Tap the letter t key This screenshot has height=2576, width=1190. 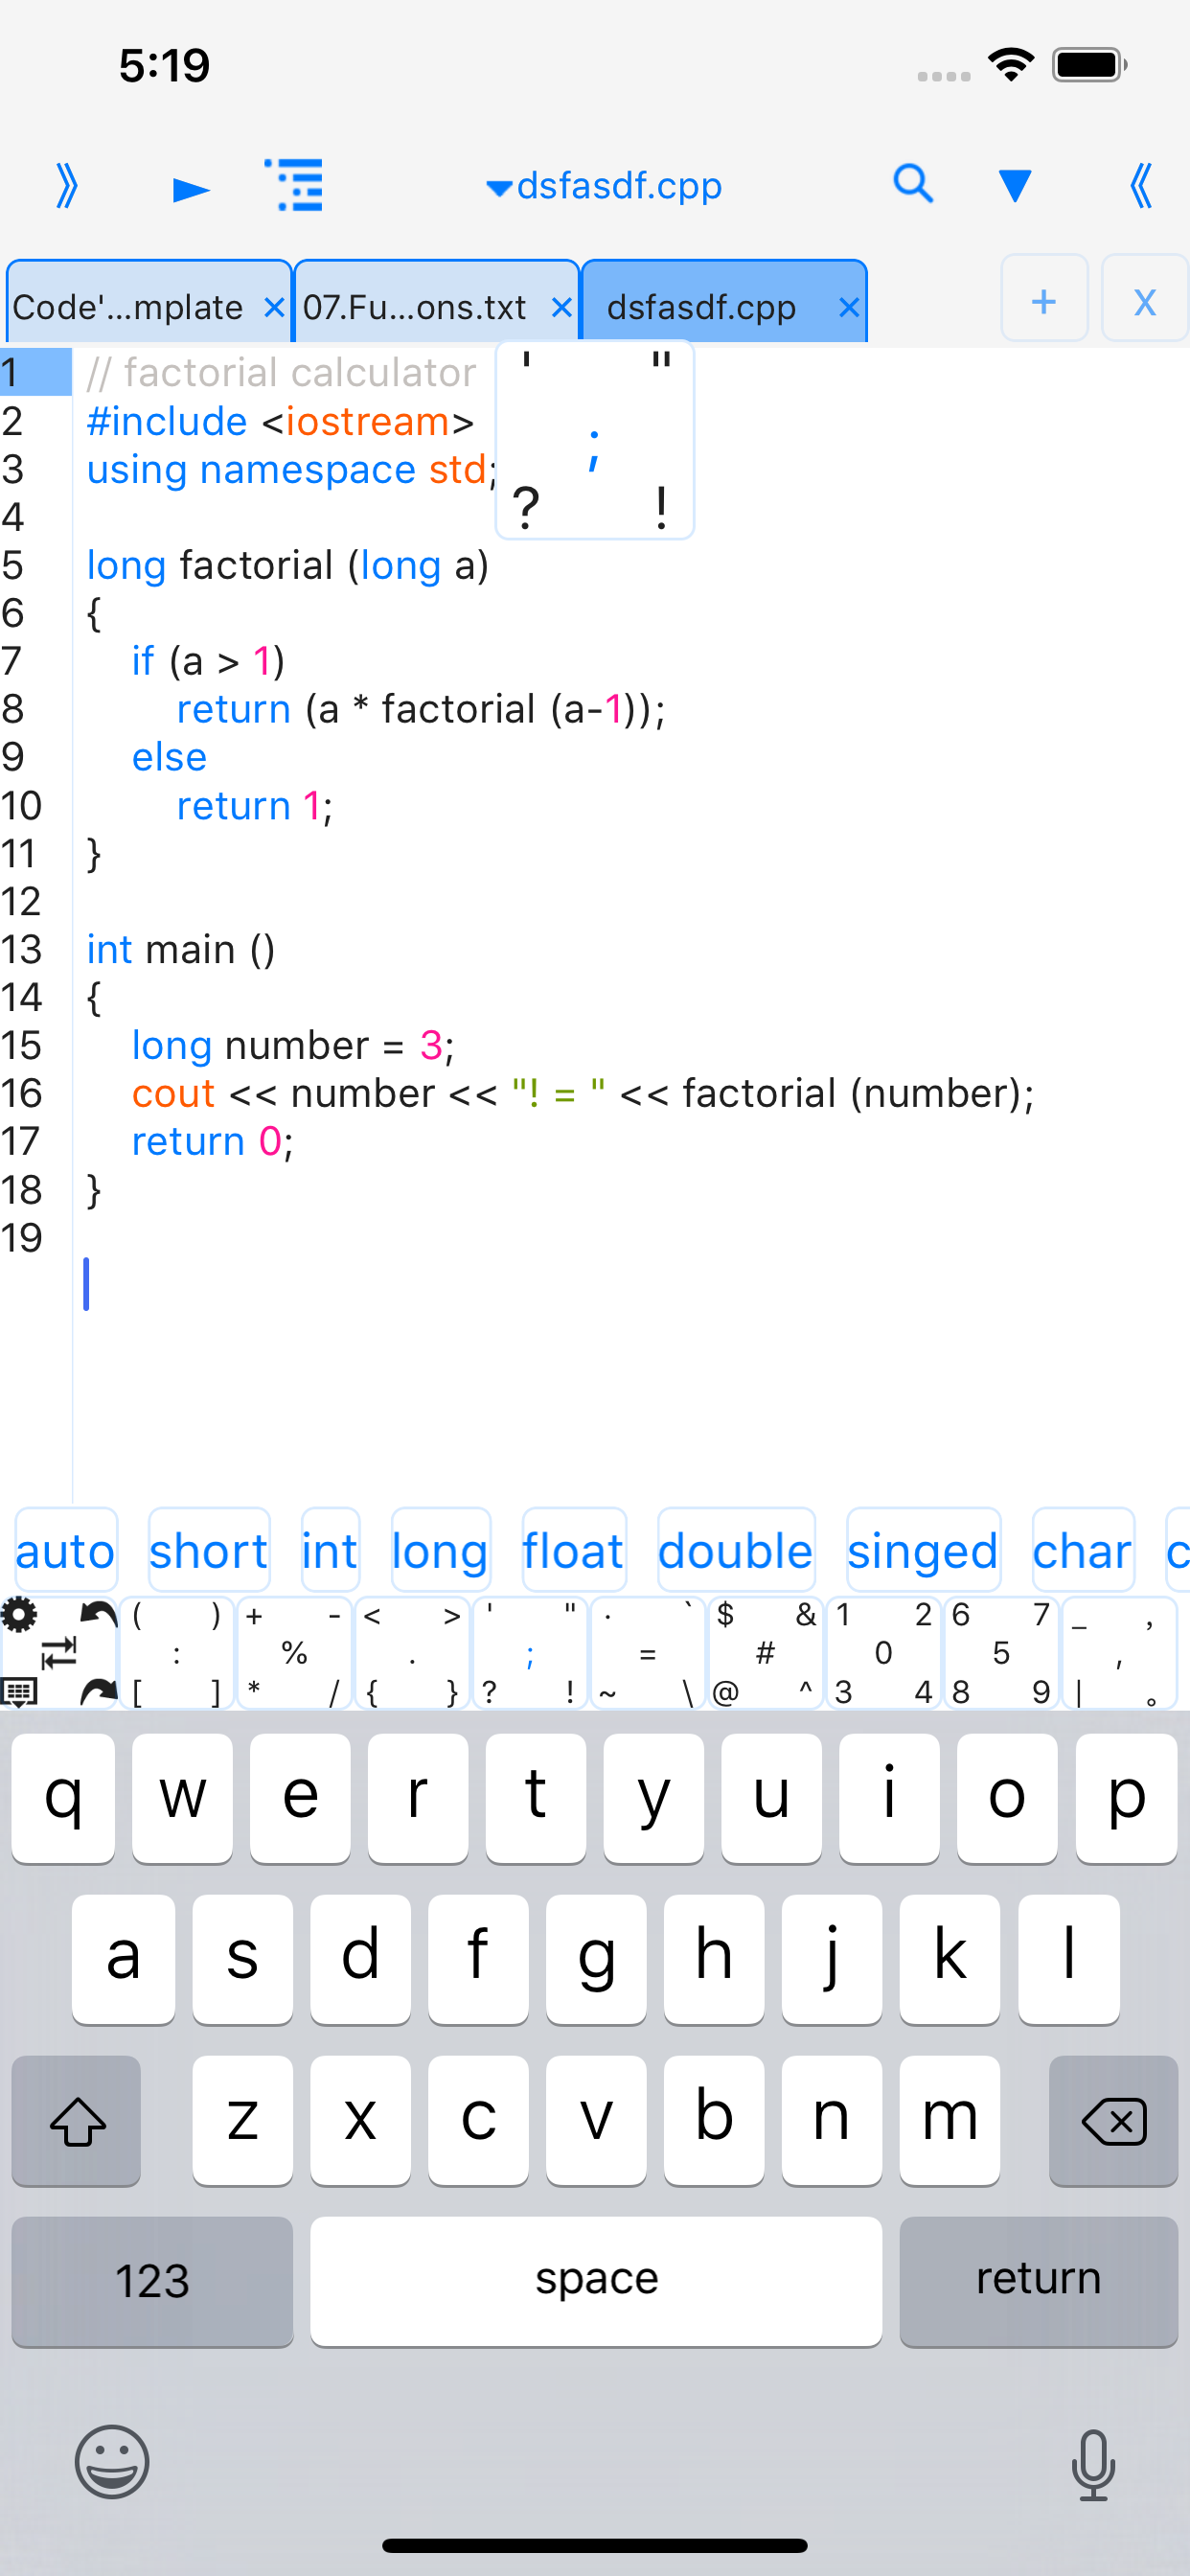click(x=535, y=1798)
